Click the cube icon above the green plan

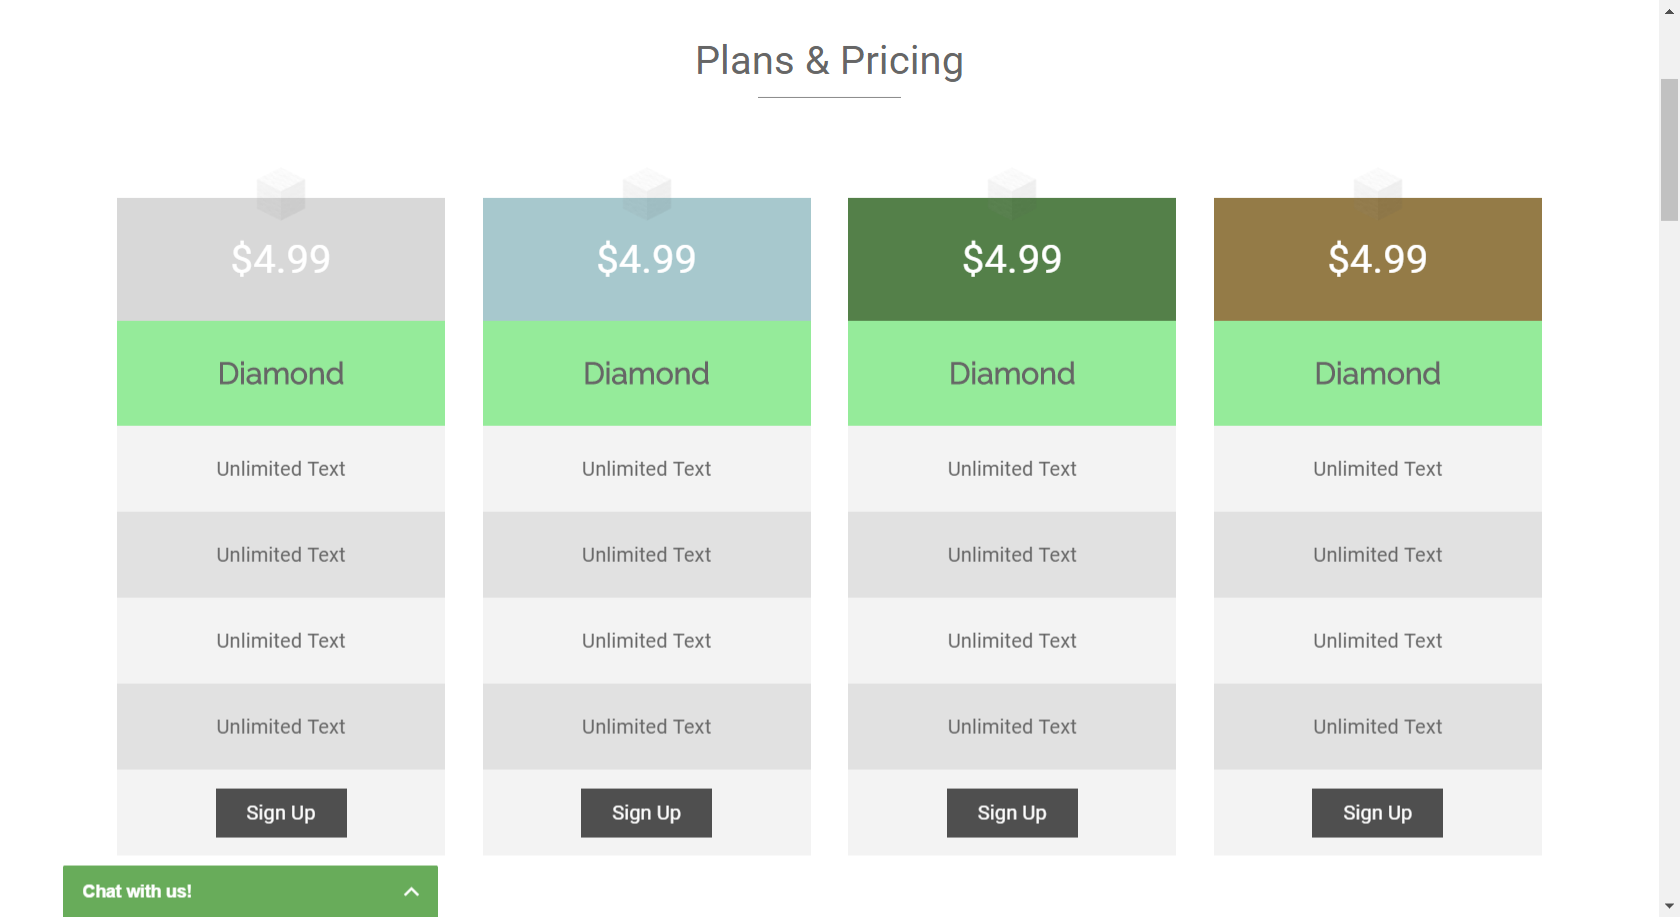[1012, 194]
